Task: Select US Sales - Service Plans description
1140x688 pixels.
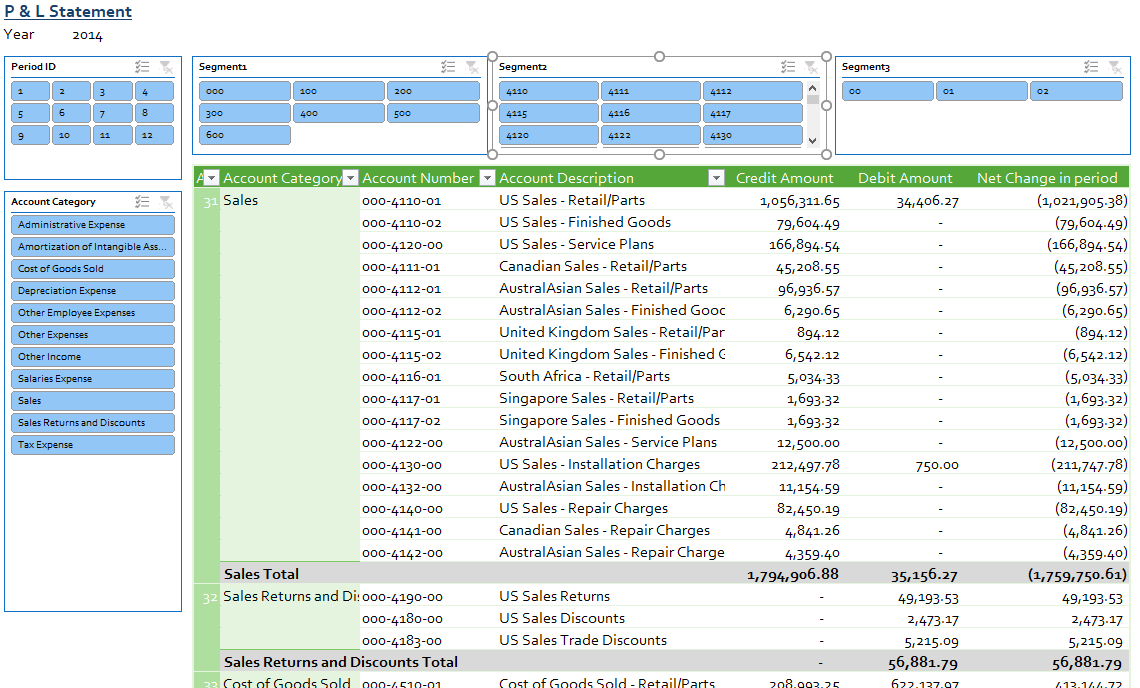Action: pyautogui.click(x=577, y=244)
